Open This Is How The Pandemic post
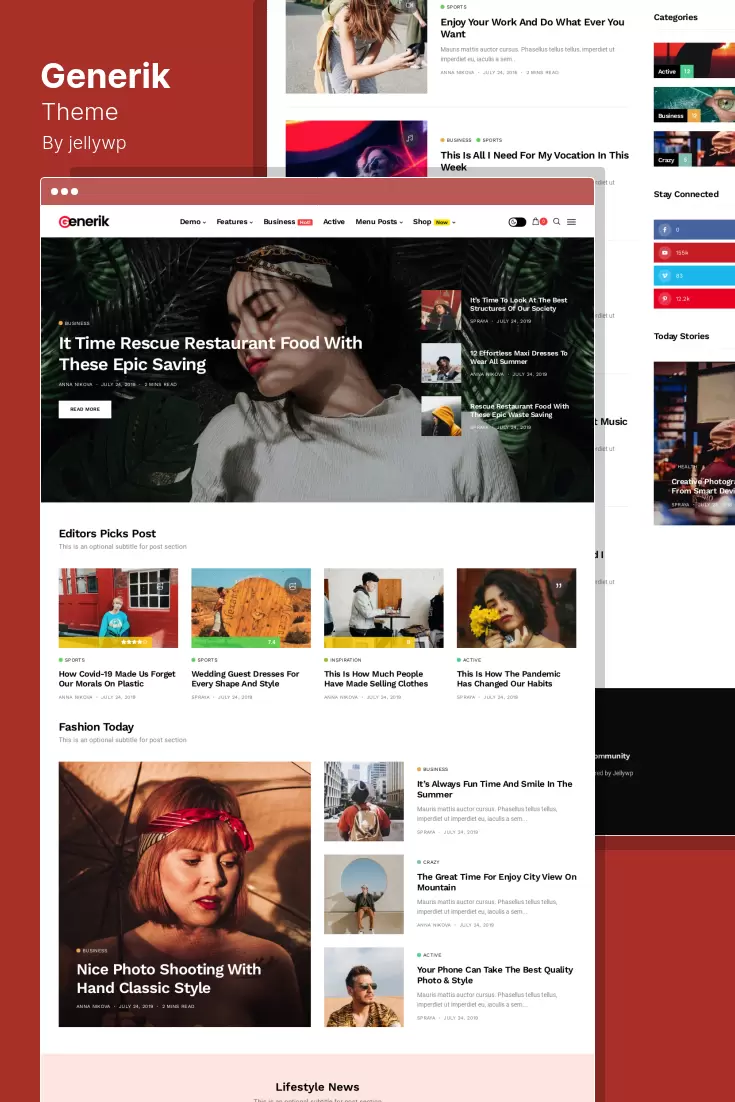735x1102 pixels. [x=509, y=679]
